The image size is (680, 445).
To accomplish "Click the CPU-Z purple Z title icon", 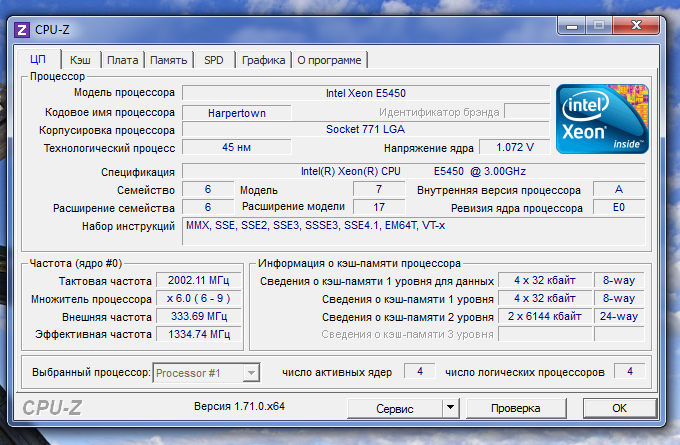I will [x=22, y=30].
